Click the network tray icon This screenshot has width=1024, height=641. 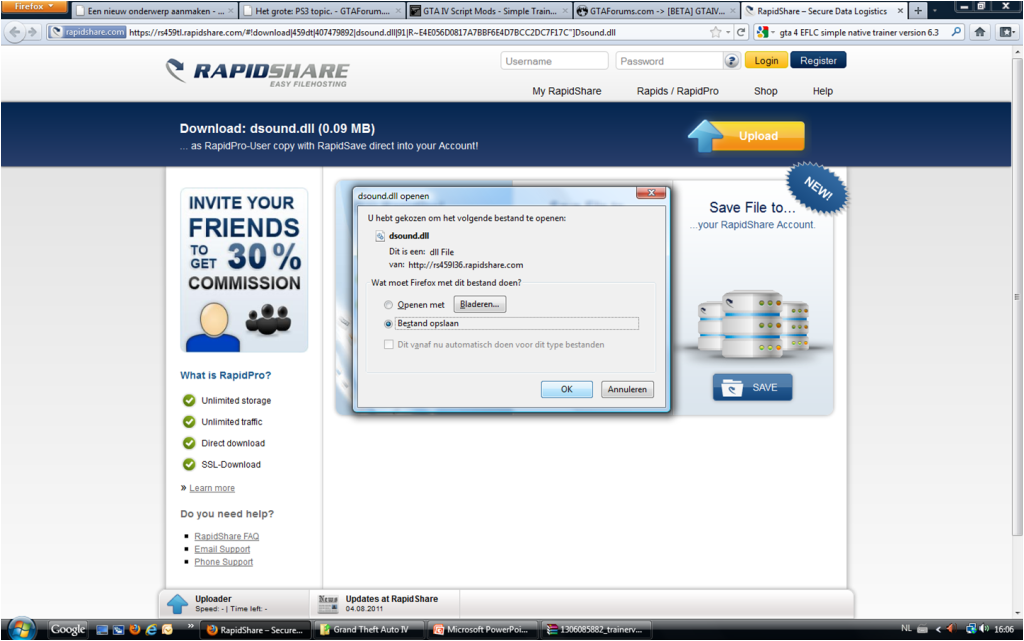(971, 629)
